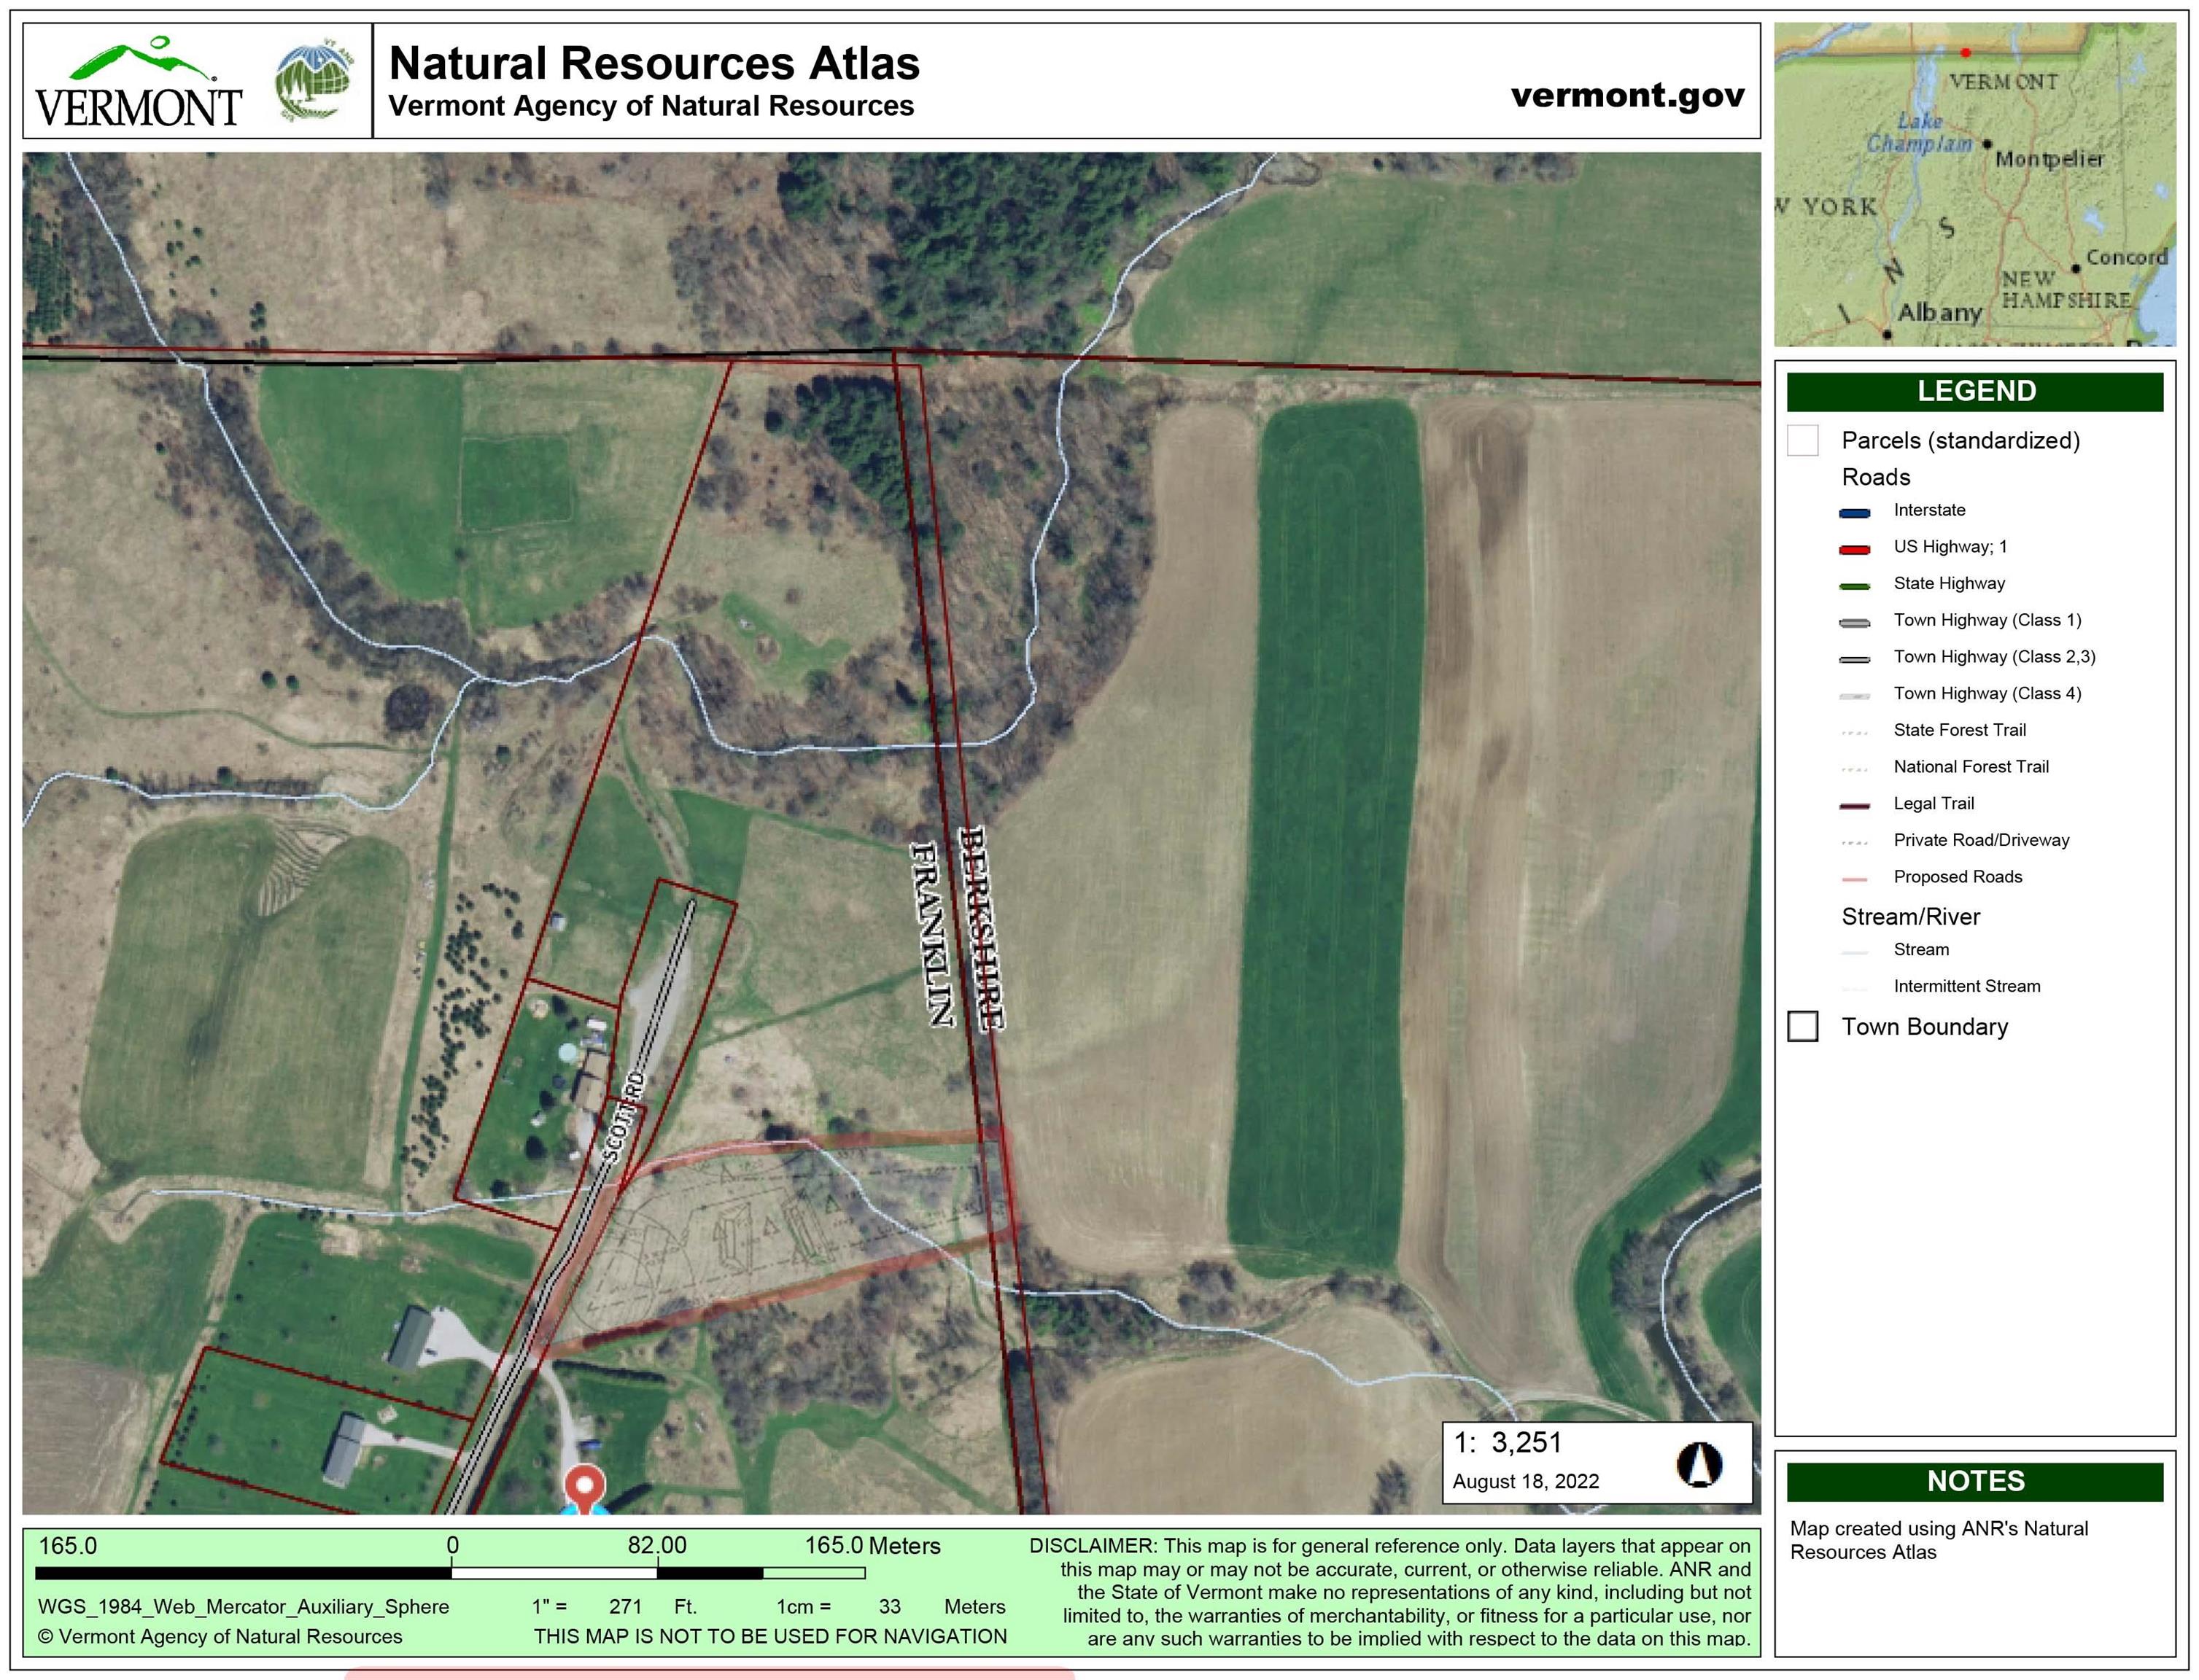The image size is (2199, 1680).
Task: Click the US Highway red line symbol
Action: pyautogui.click(x=1854, y=549)
